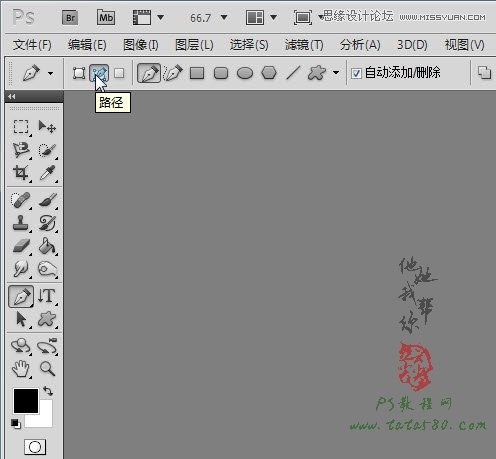Swap foreground and background colors arrow
The height and width of the screenshot is (459, 496).
tap(48, 391)
